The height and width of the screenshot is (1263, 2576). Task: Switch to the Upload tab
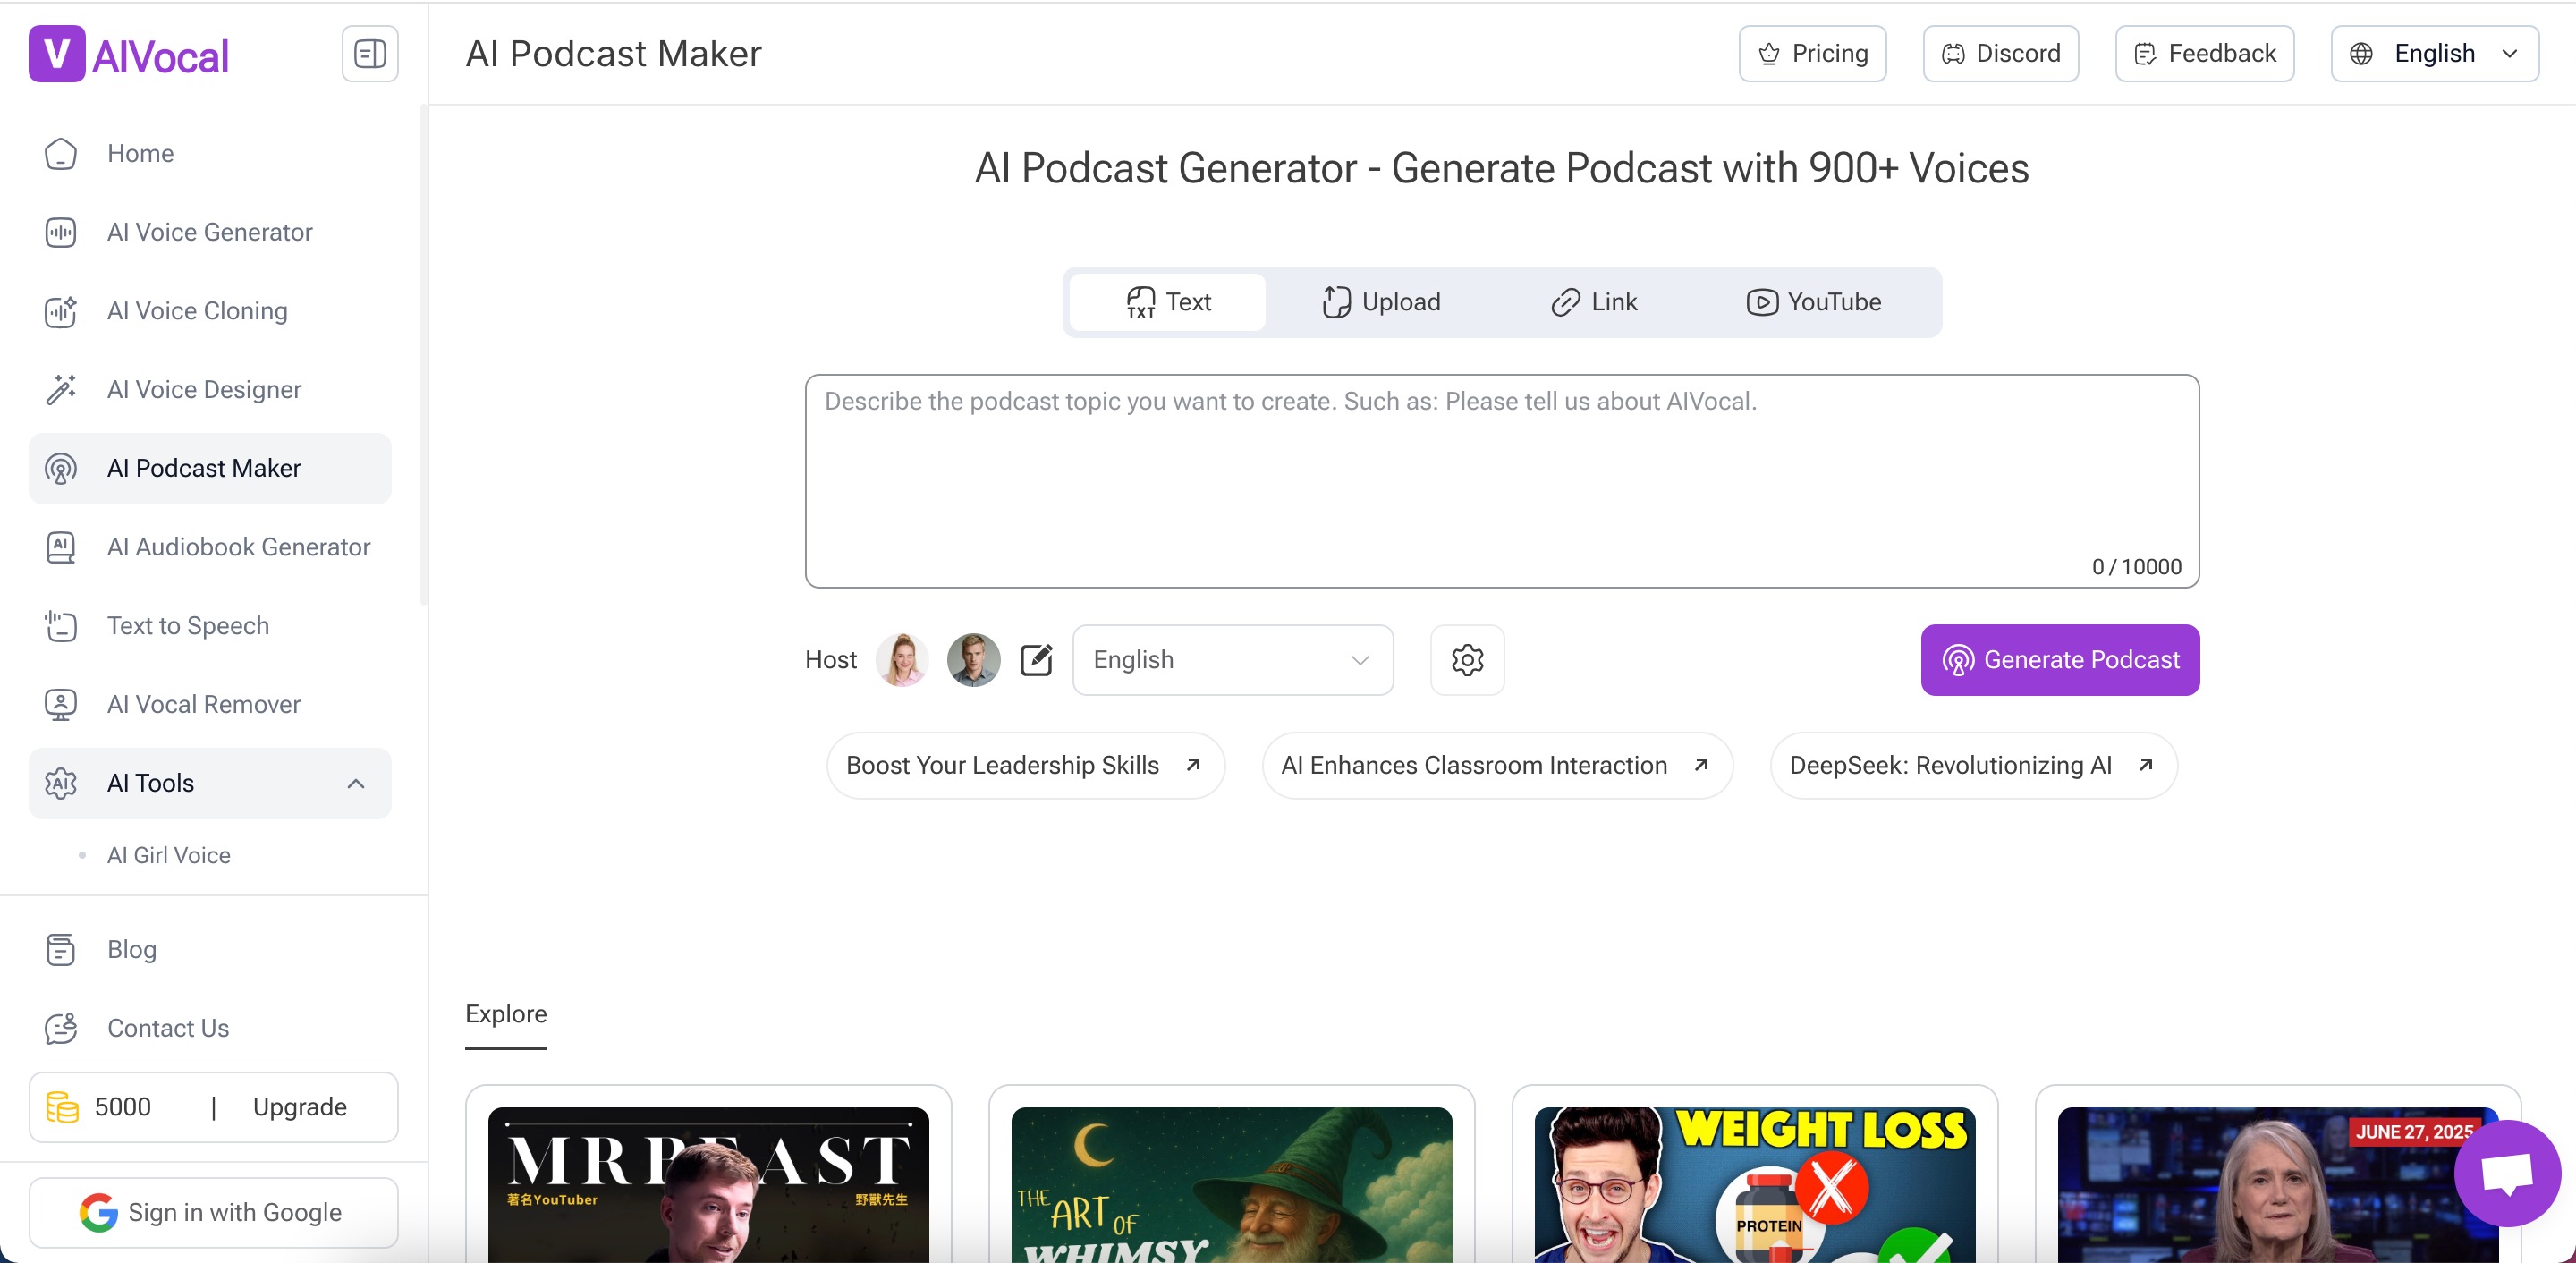click(x=1381, y=302)
